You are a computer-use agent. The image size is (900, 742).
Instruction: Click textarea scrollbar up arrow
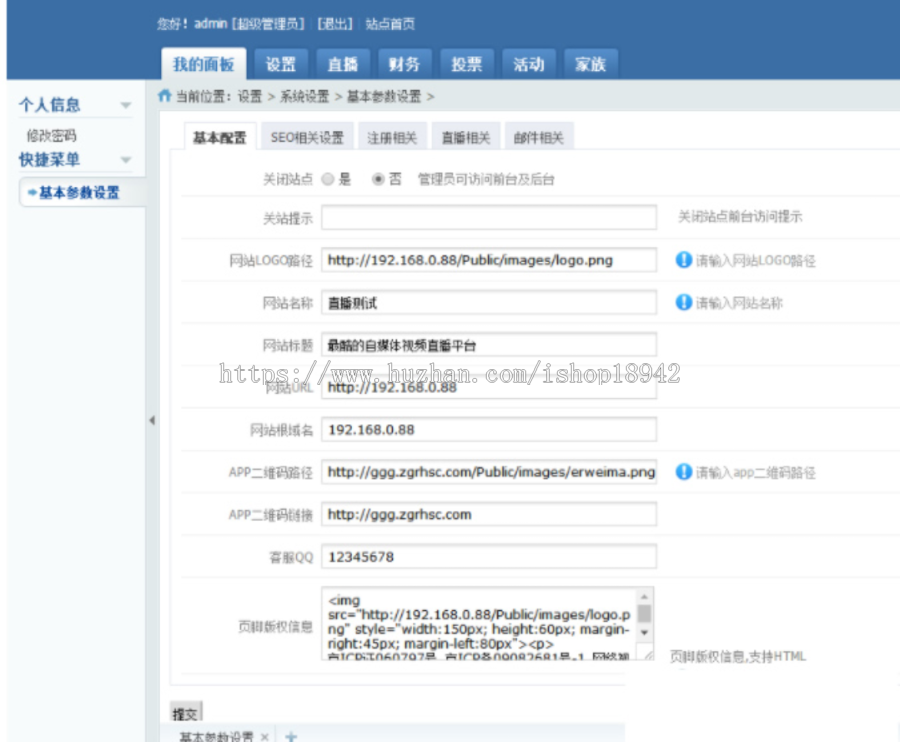645,596
